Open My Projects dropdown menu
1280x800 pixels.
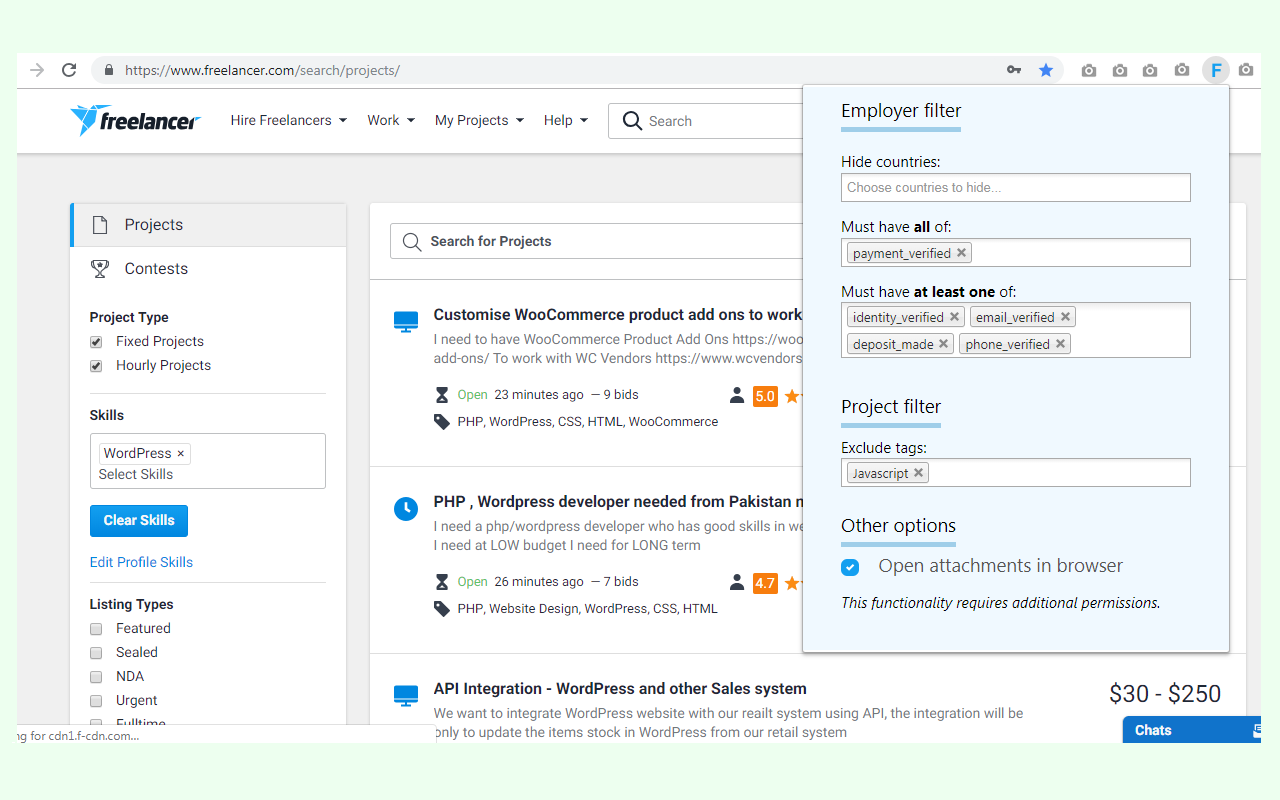click(x=479, y=120)
